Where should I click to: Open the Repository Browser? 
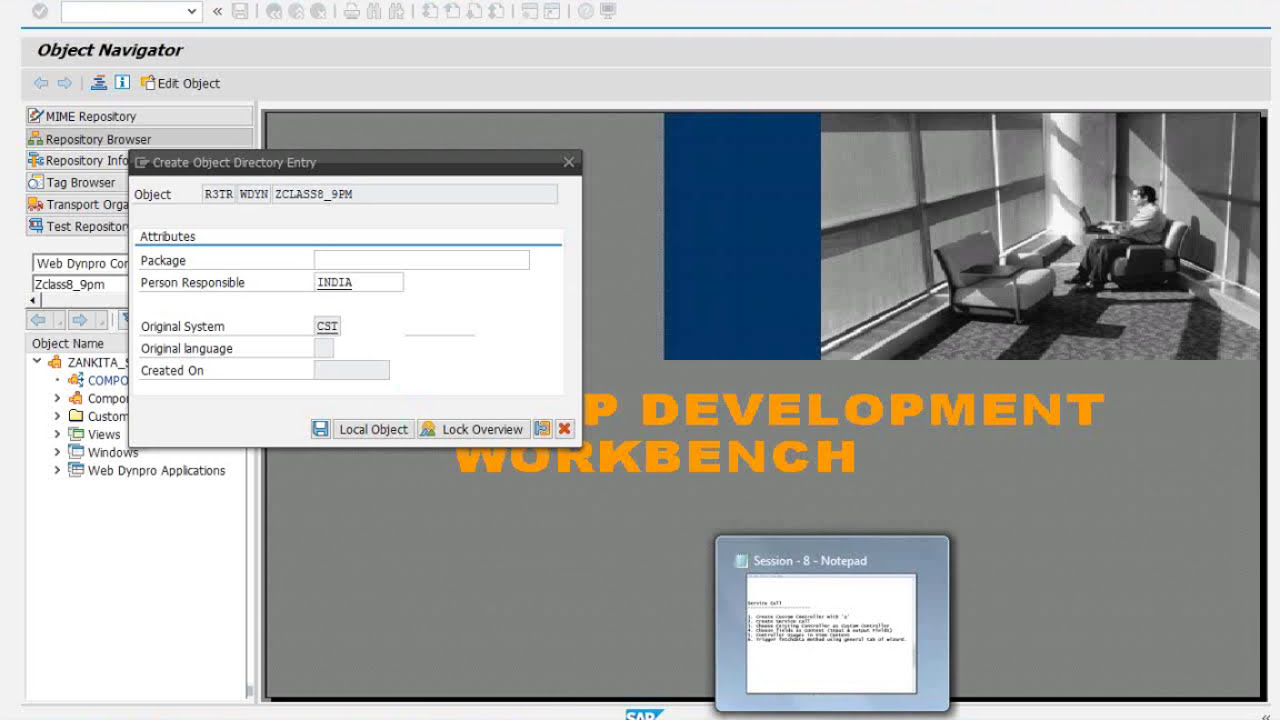tap(139, 139)
